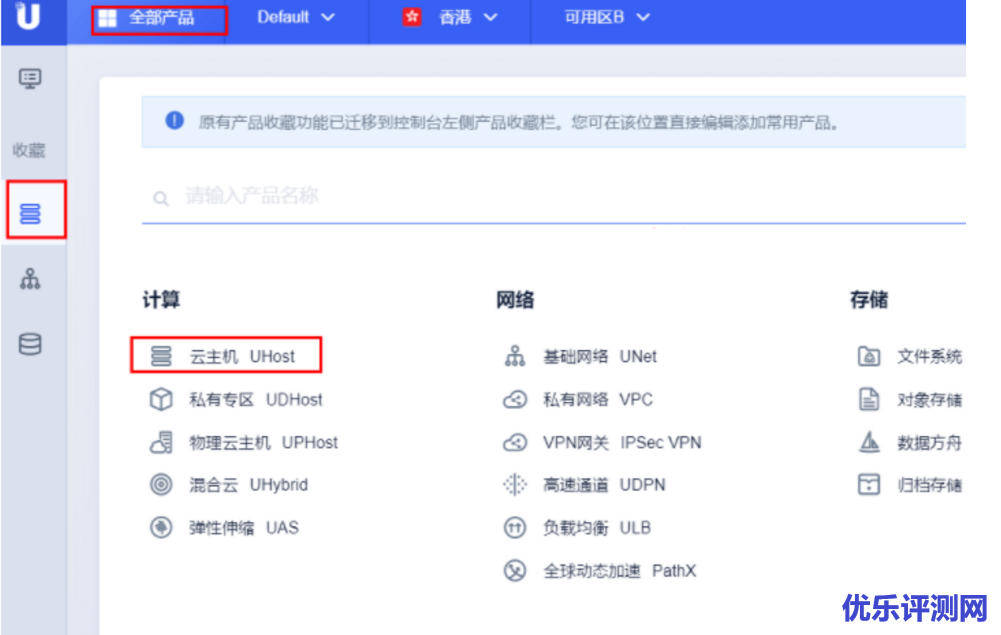
Task: Click the Hong Kong flag icon
Action: click(x=412, y=17)
